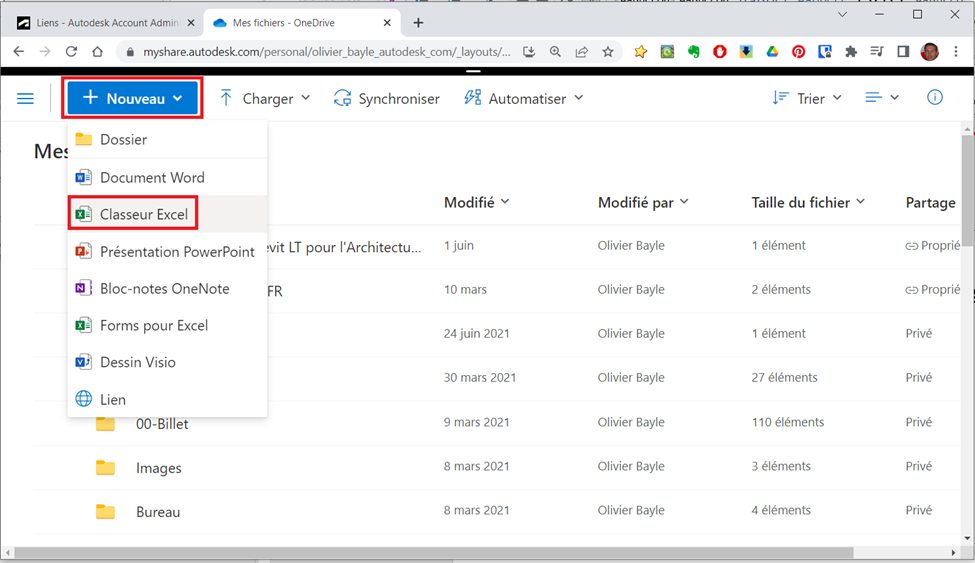Viewport: 975px width, 563px height.
Task: Click the Images folder icon
Action: tap(105, 467)
